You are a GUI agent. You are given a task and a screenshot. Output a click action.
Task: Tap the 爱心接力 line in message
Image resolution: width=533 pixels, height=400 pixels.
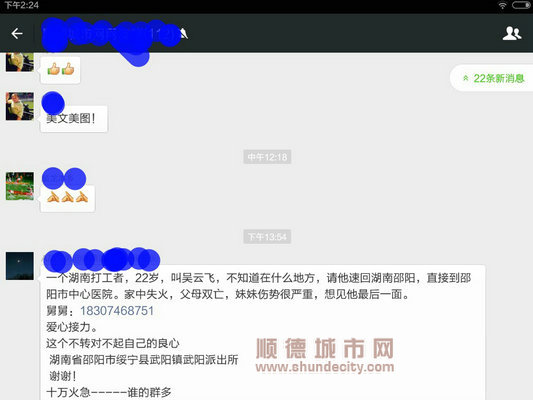click(72, 327)
